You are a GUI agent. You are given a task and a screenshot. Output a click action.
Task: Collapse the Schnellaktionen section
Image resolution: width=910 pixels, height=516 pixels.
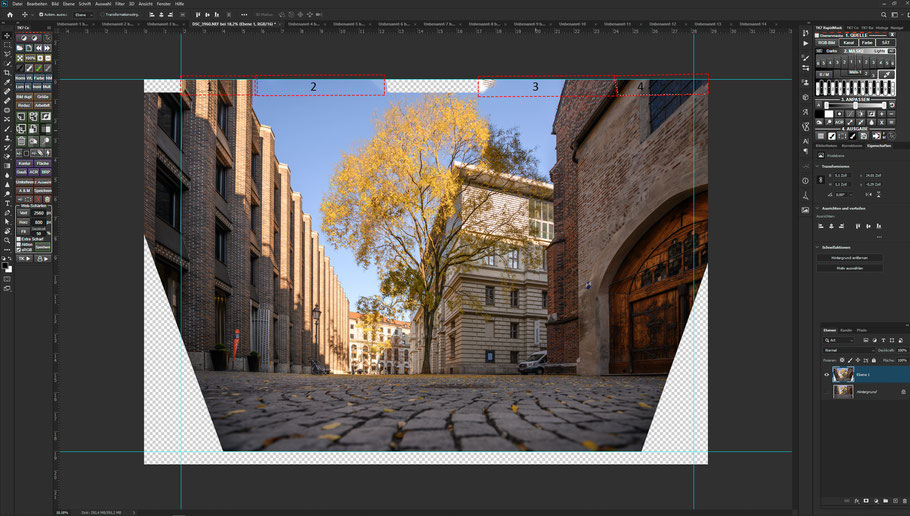819,246
